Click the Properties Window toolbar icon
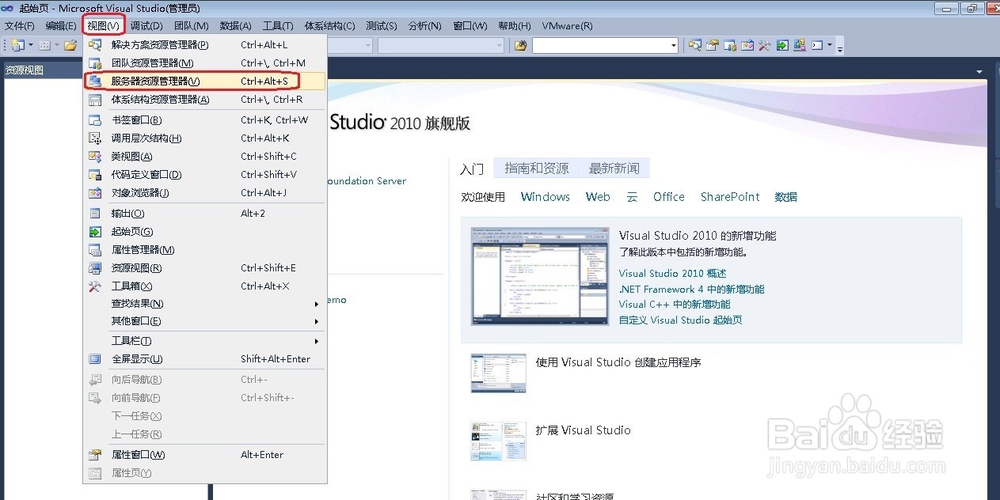This screenshot has height=500, width=1000. (712, 45)
